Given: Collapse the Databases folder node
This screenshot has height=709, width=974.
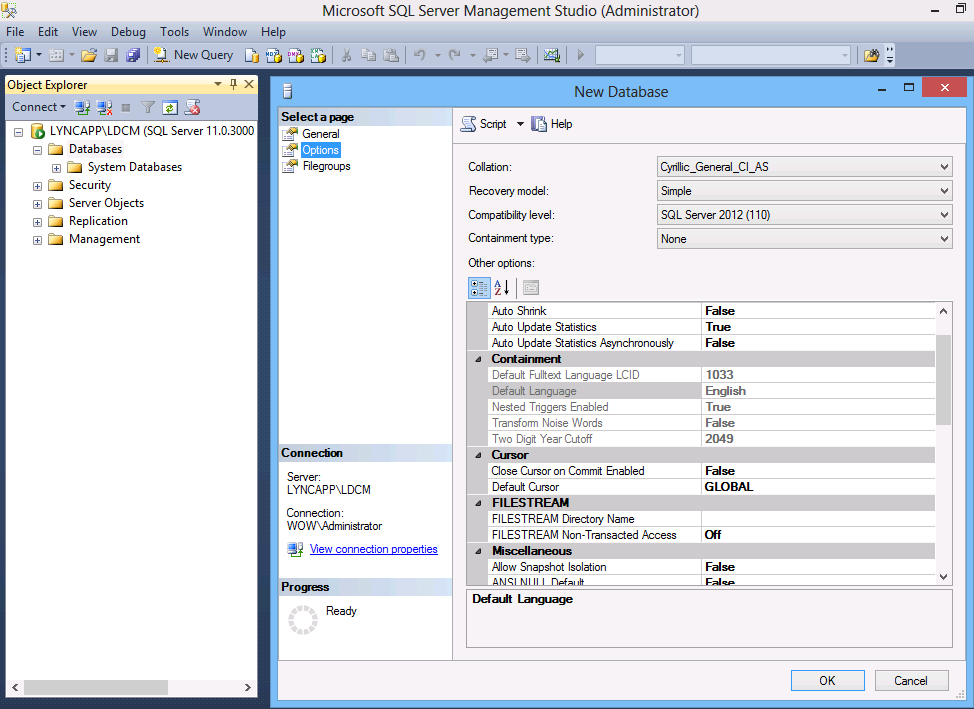Looking at the screenshot, I should (x=37, y=150).
